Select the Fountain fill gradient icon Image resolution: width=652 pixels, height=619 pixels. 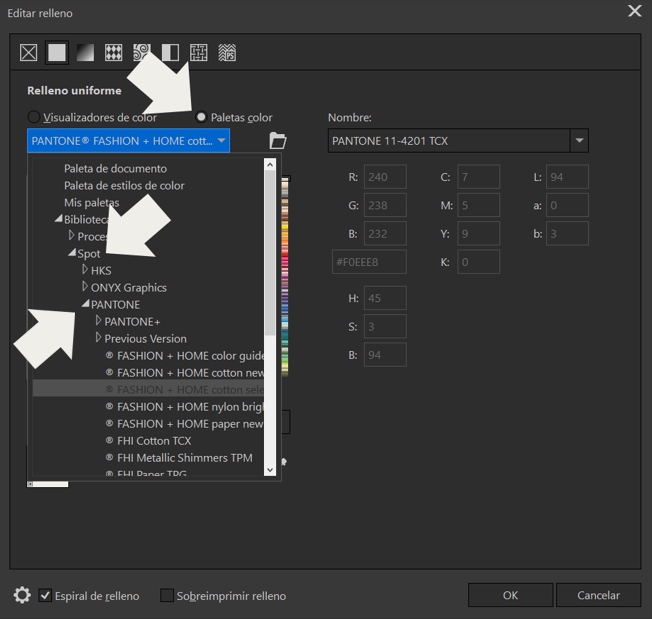pos(85,53)
